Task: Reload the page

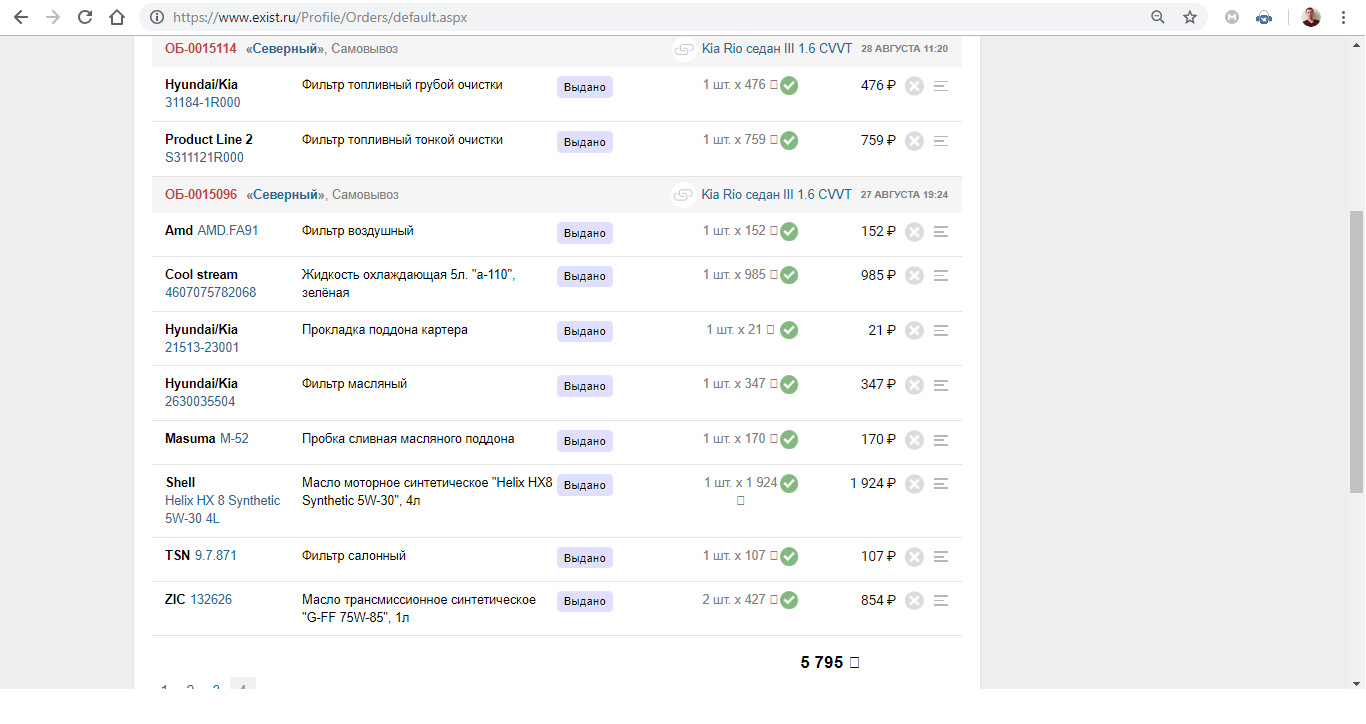Action: 85,17
